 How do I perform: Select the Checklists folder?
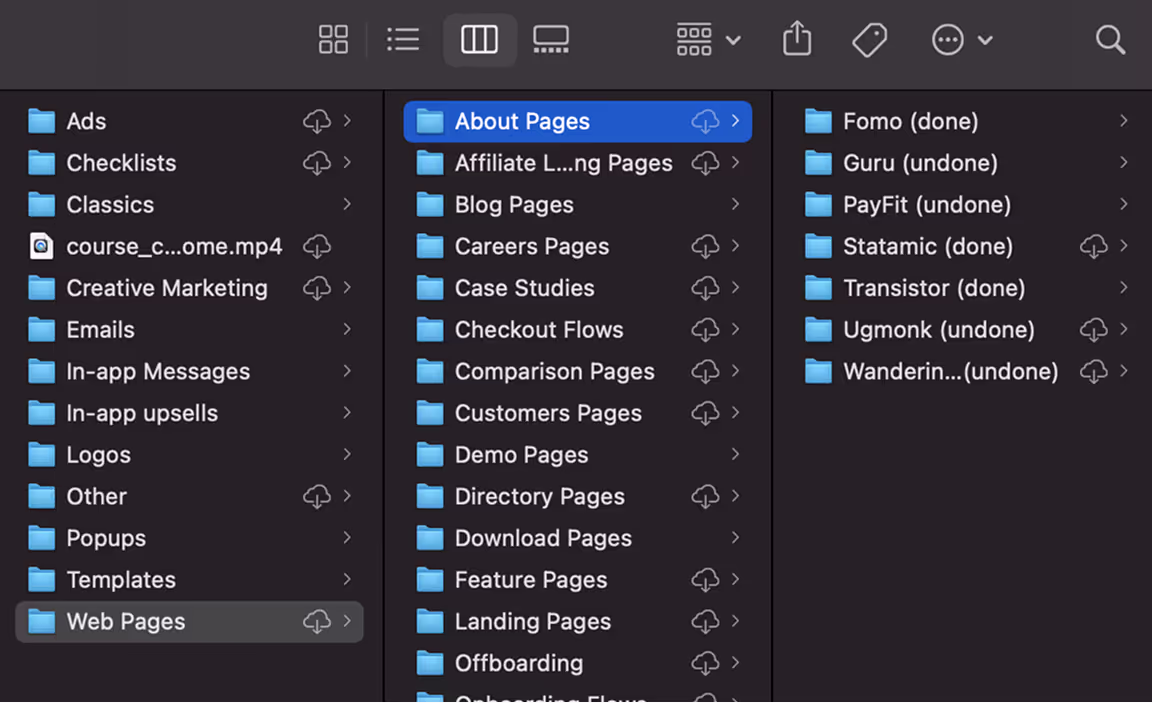click(x=190, y=163)
